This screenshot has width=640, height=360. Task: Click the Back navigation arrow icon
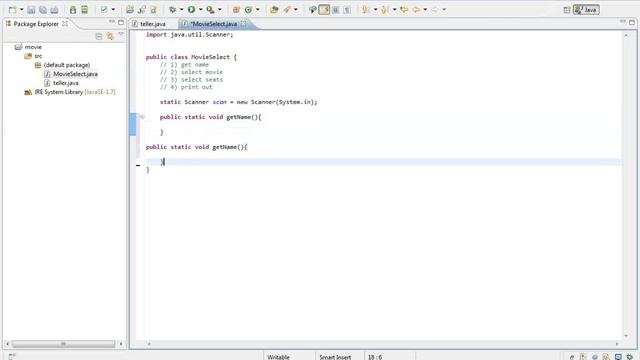click(416, 9)
